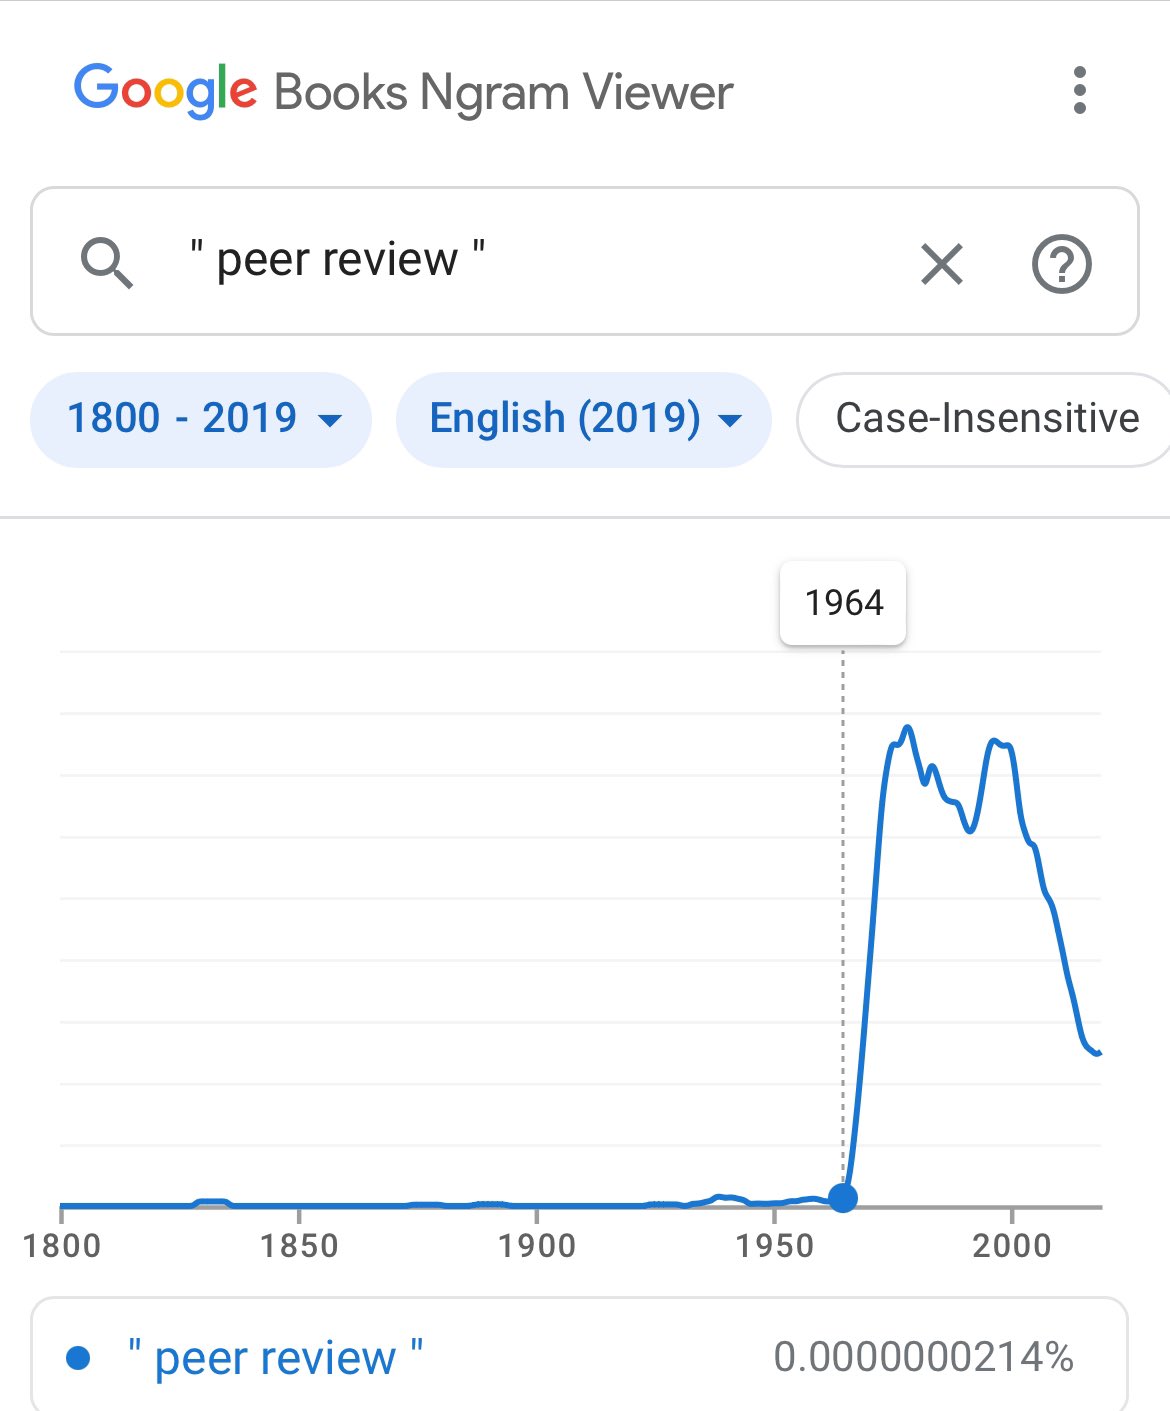
Task: Click the Google logo
Action: coord(165,91)
